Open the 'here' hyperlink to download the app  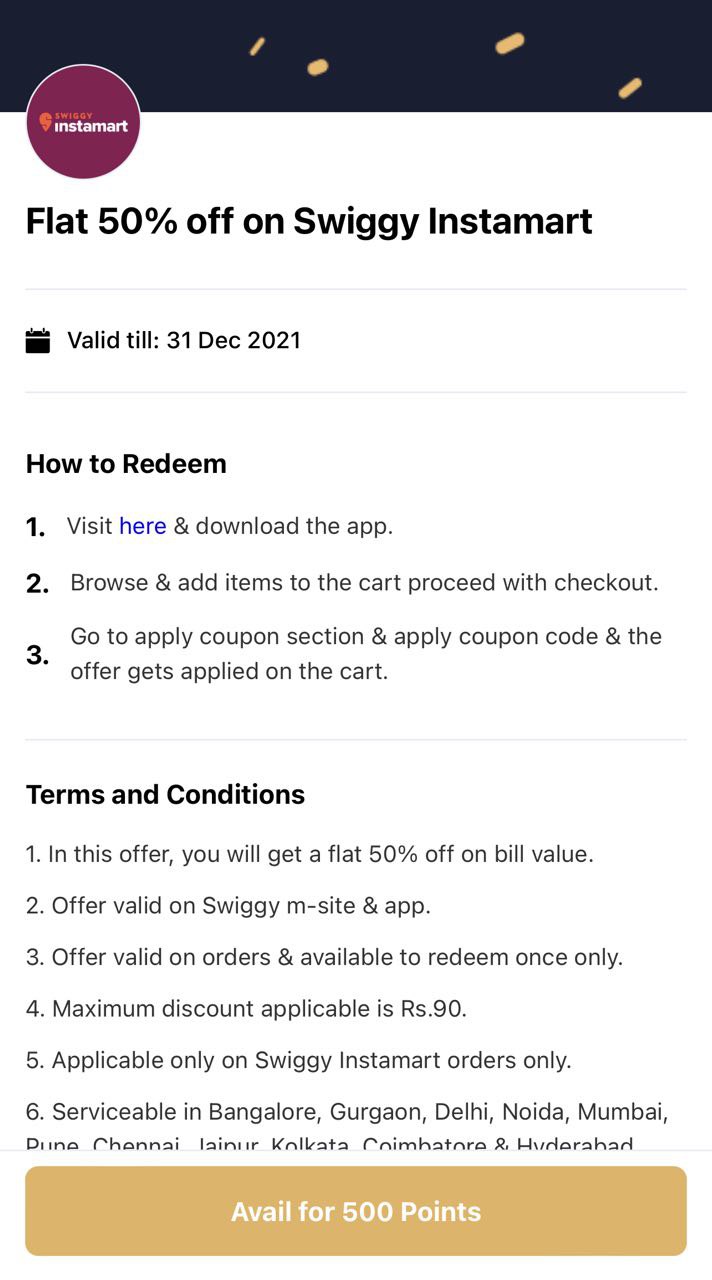(x=140, y=526)
